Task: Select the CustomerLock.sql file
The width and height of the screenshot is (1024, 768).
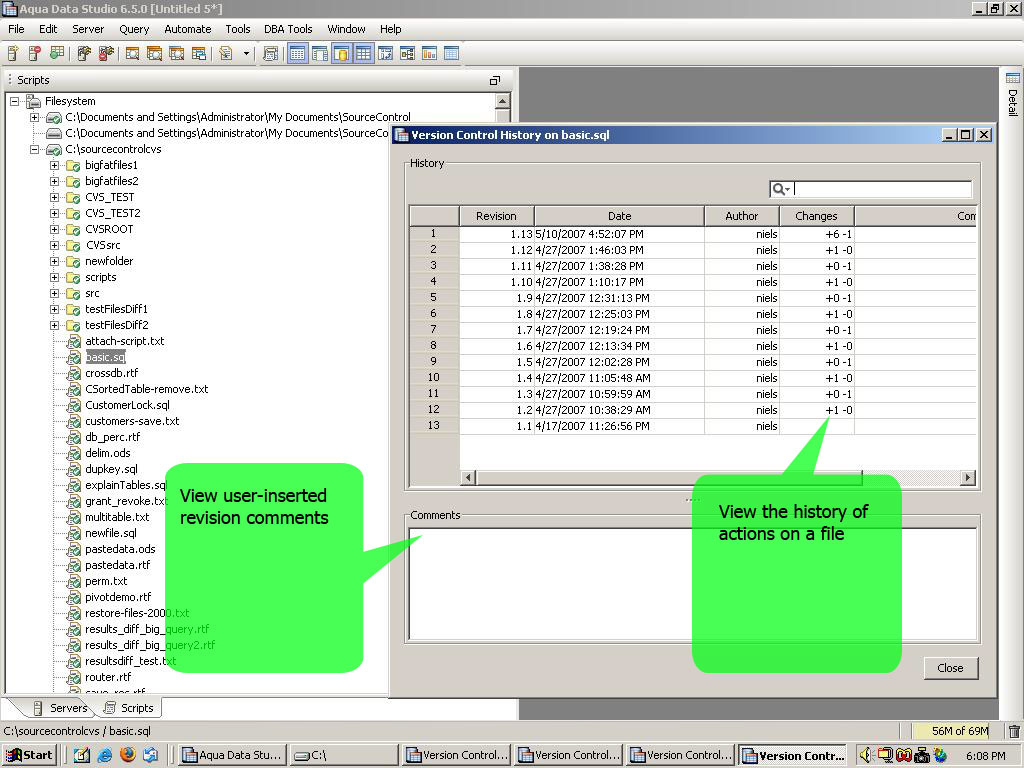Action: [x=127, y=405]
